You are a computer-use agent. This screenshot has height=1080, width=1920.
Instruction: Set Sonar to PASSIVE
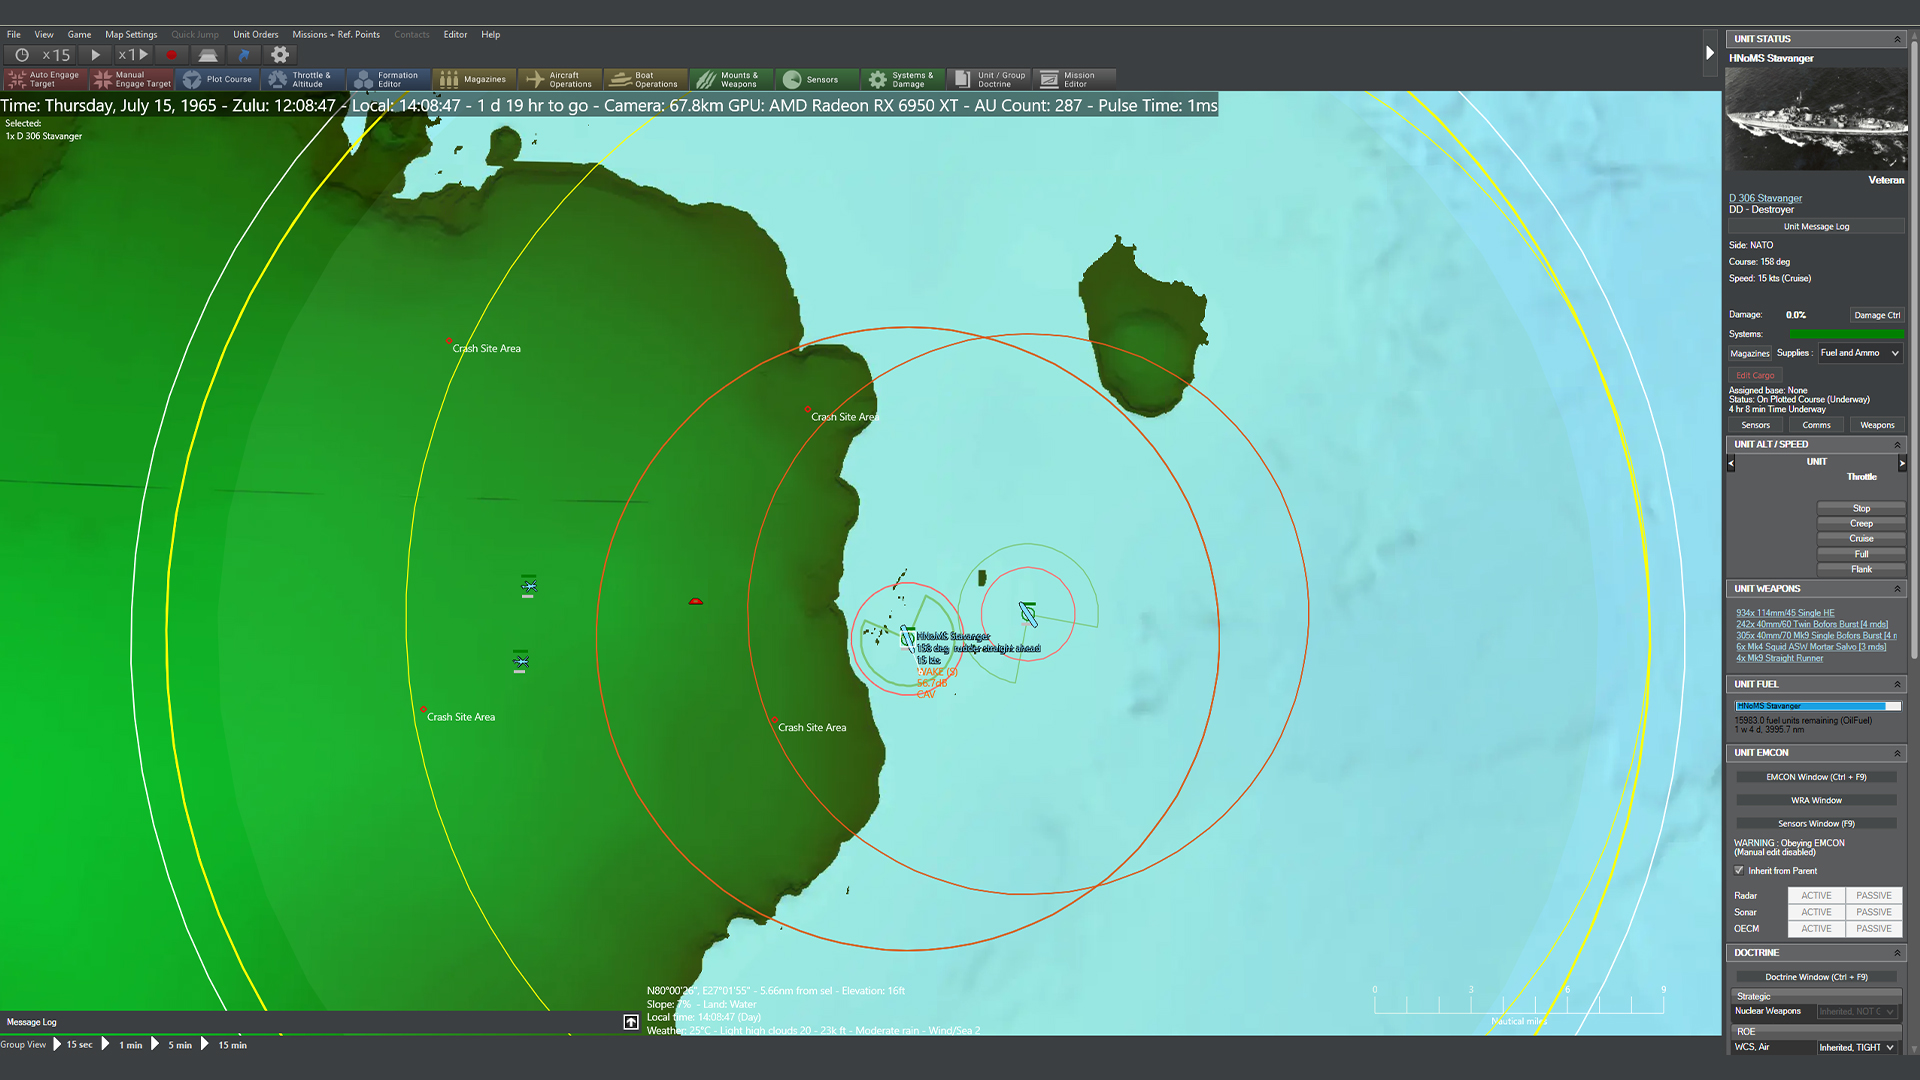(1873, 912)
